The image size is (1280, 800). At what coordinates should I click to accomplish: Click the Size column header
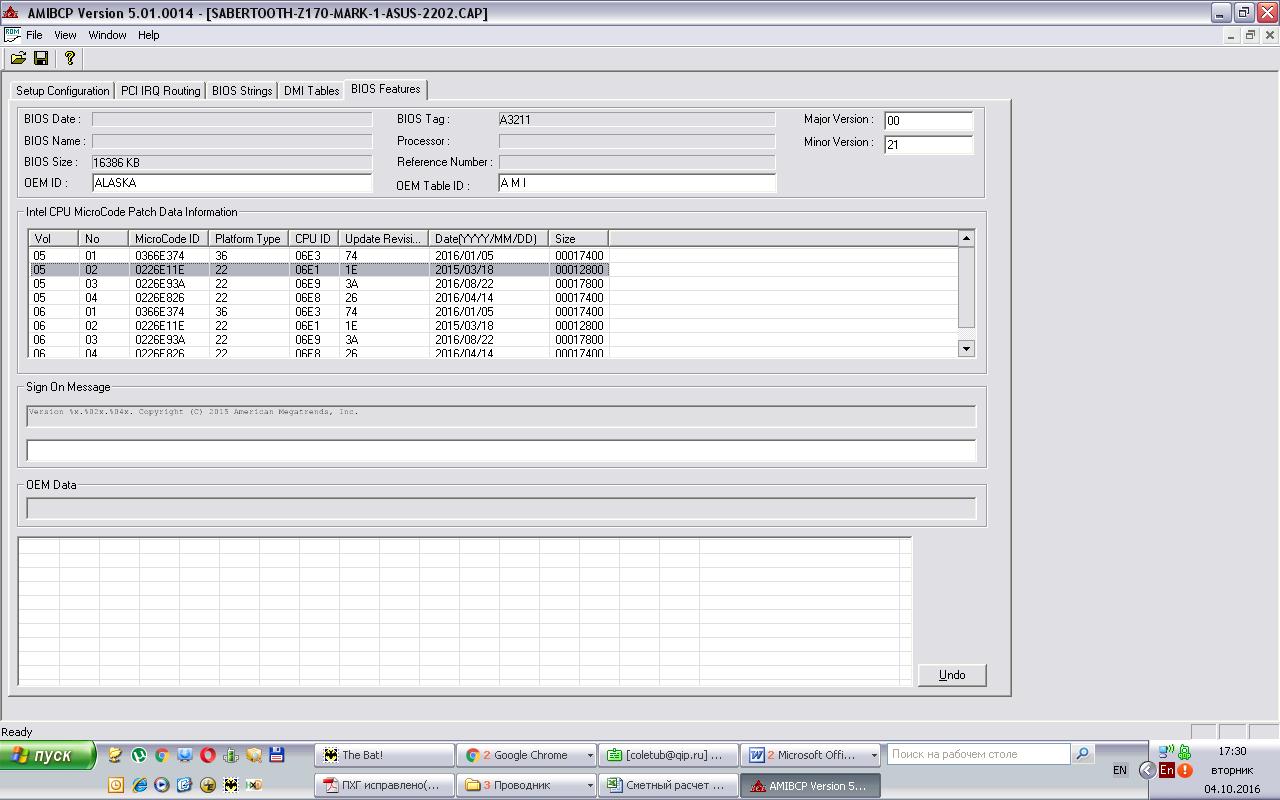coord(578,239)
